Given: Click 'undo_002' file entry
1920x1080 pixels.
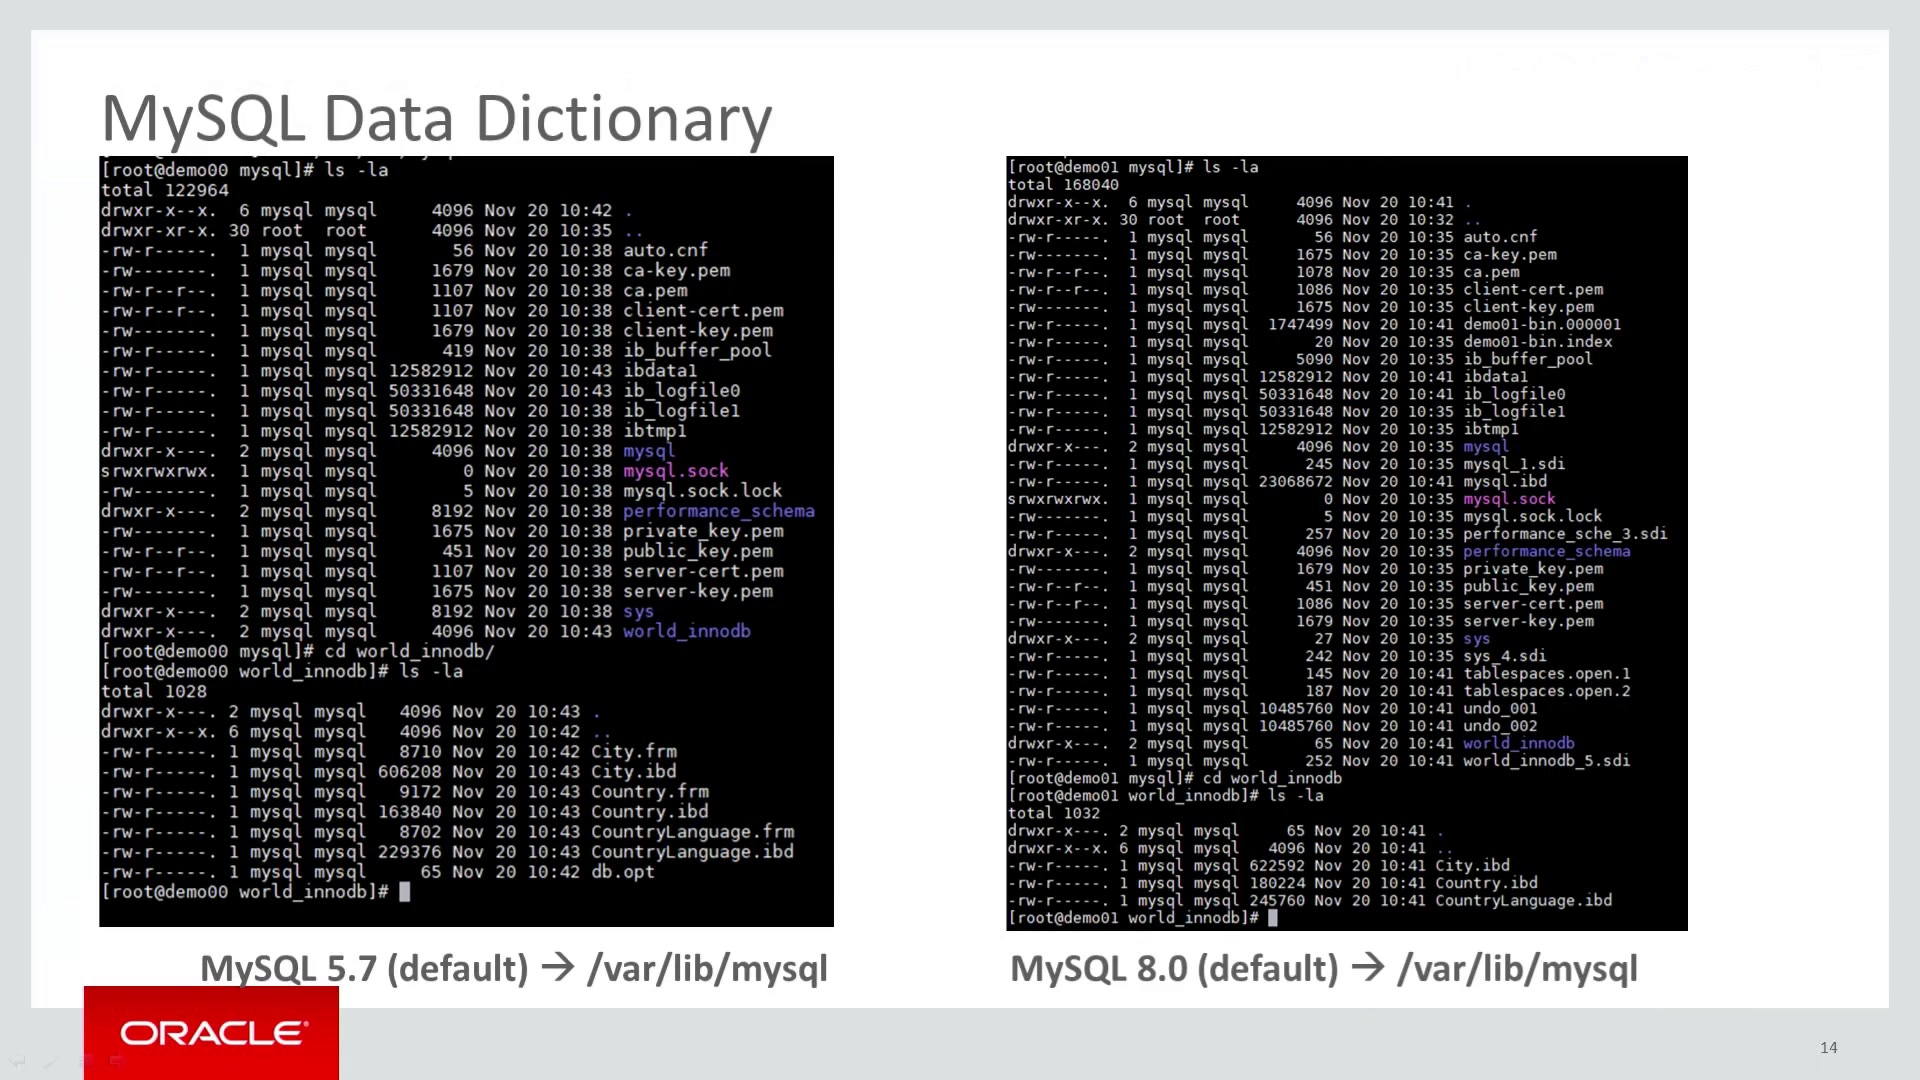Looking at the screenshot, I should 1500,726.
